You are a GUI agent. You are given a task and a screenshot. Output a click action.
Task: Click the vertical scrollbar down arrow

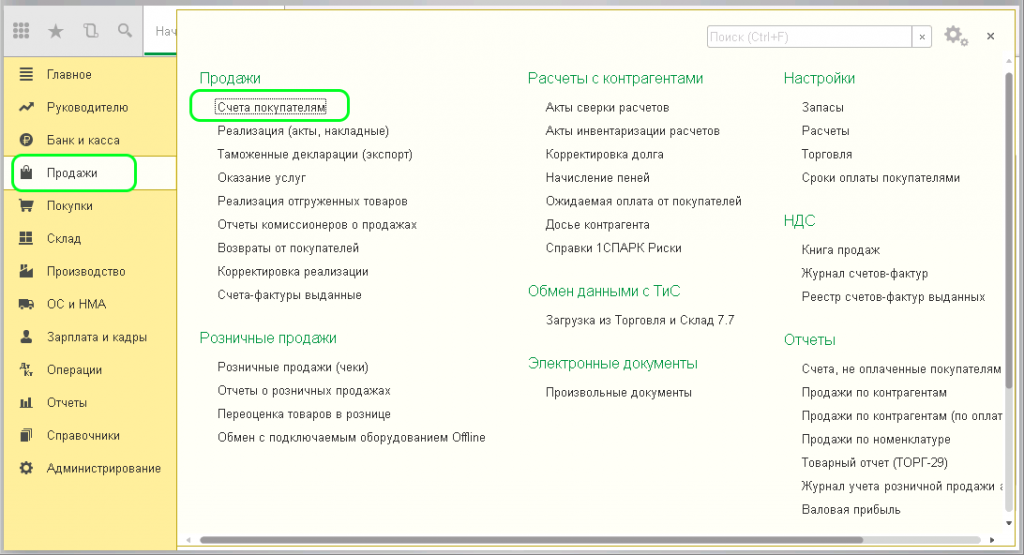(x=1009, y=523)
